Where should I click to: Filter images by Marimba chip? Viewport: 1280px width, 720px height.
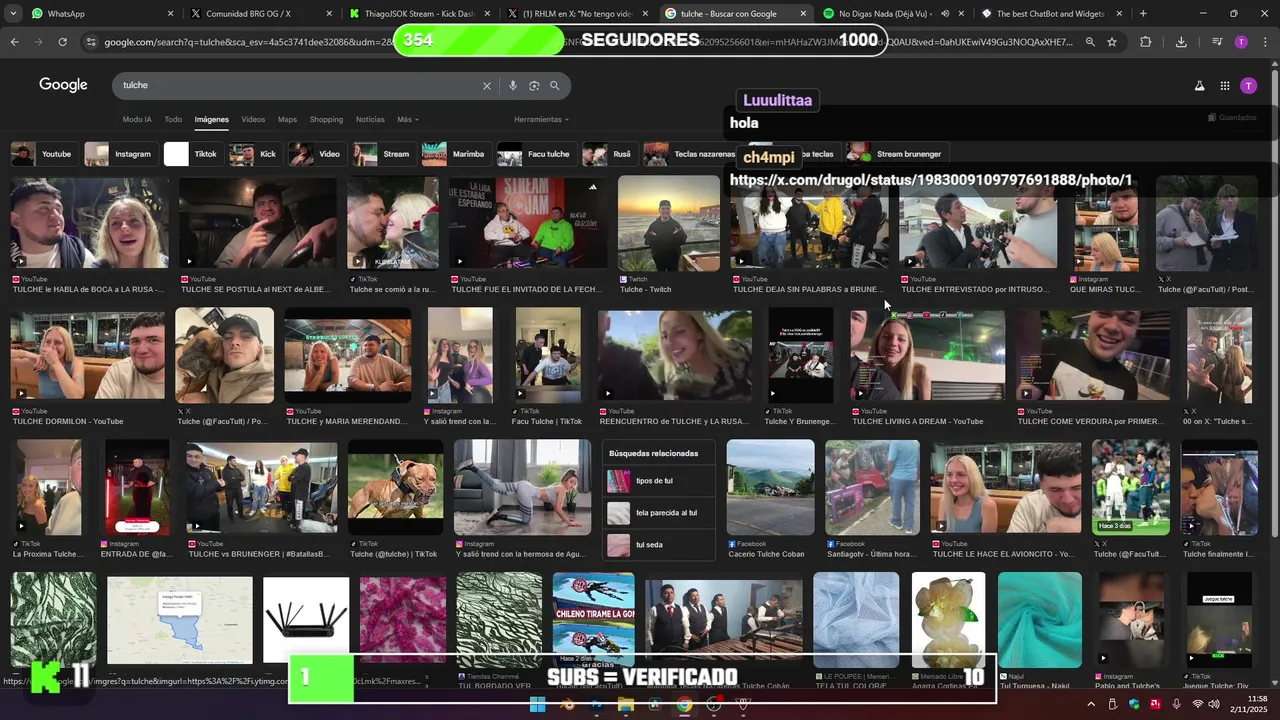coord(455,154)
